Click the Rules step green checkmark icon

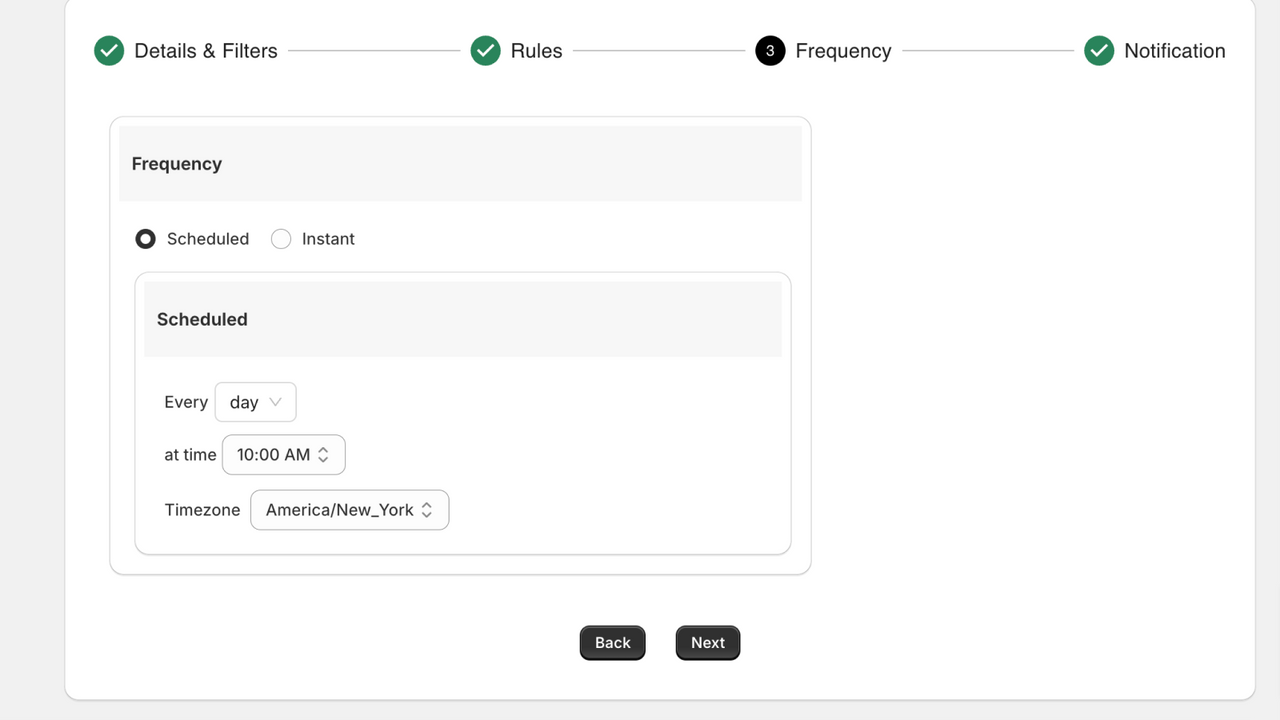pyautogui.click(x=485, y=51)
